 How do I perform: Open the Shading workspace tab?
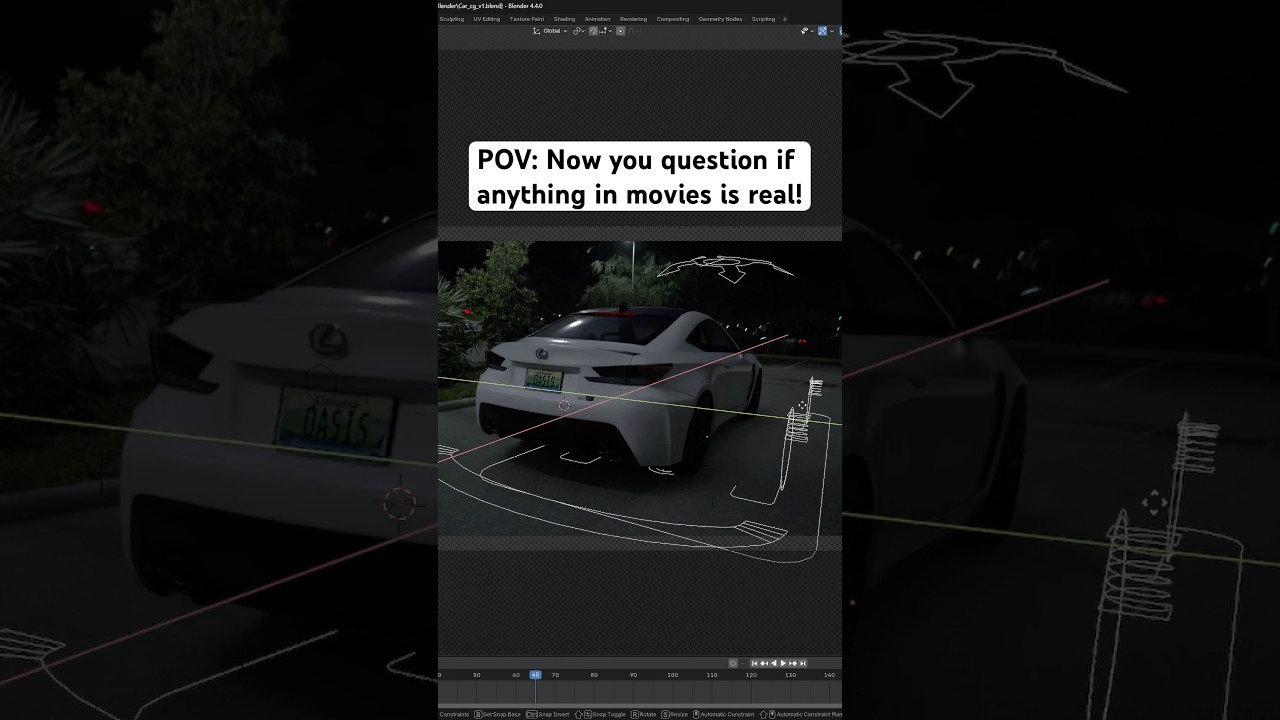point(564,19)
